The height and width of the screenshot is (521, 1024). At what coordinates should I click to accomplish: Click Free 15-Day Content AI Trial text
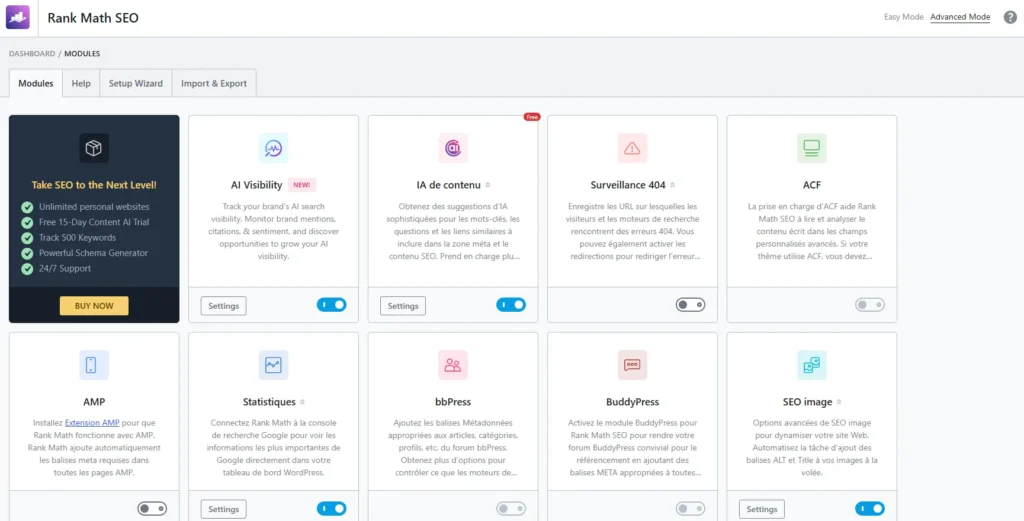pyautogui.click(x=94, y=223)
